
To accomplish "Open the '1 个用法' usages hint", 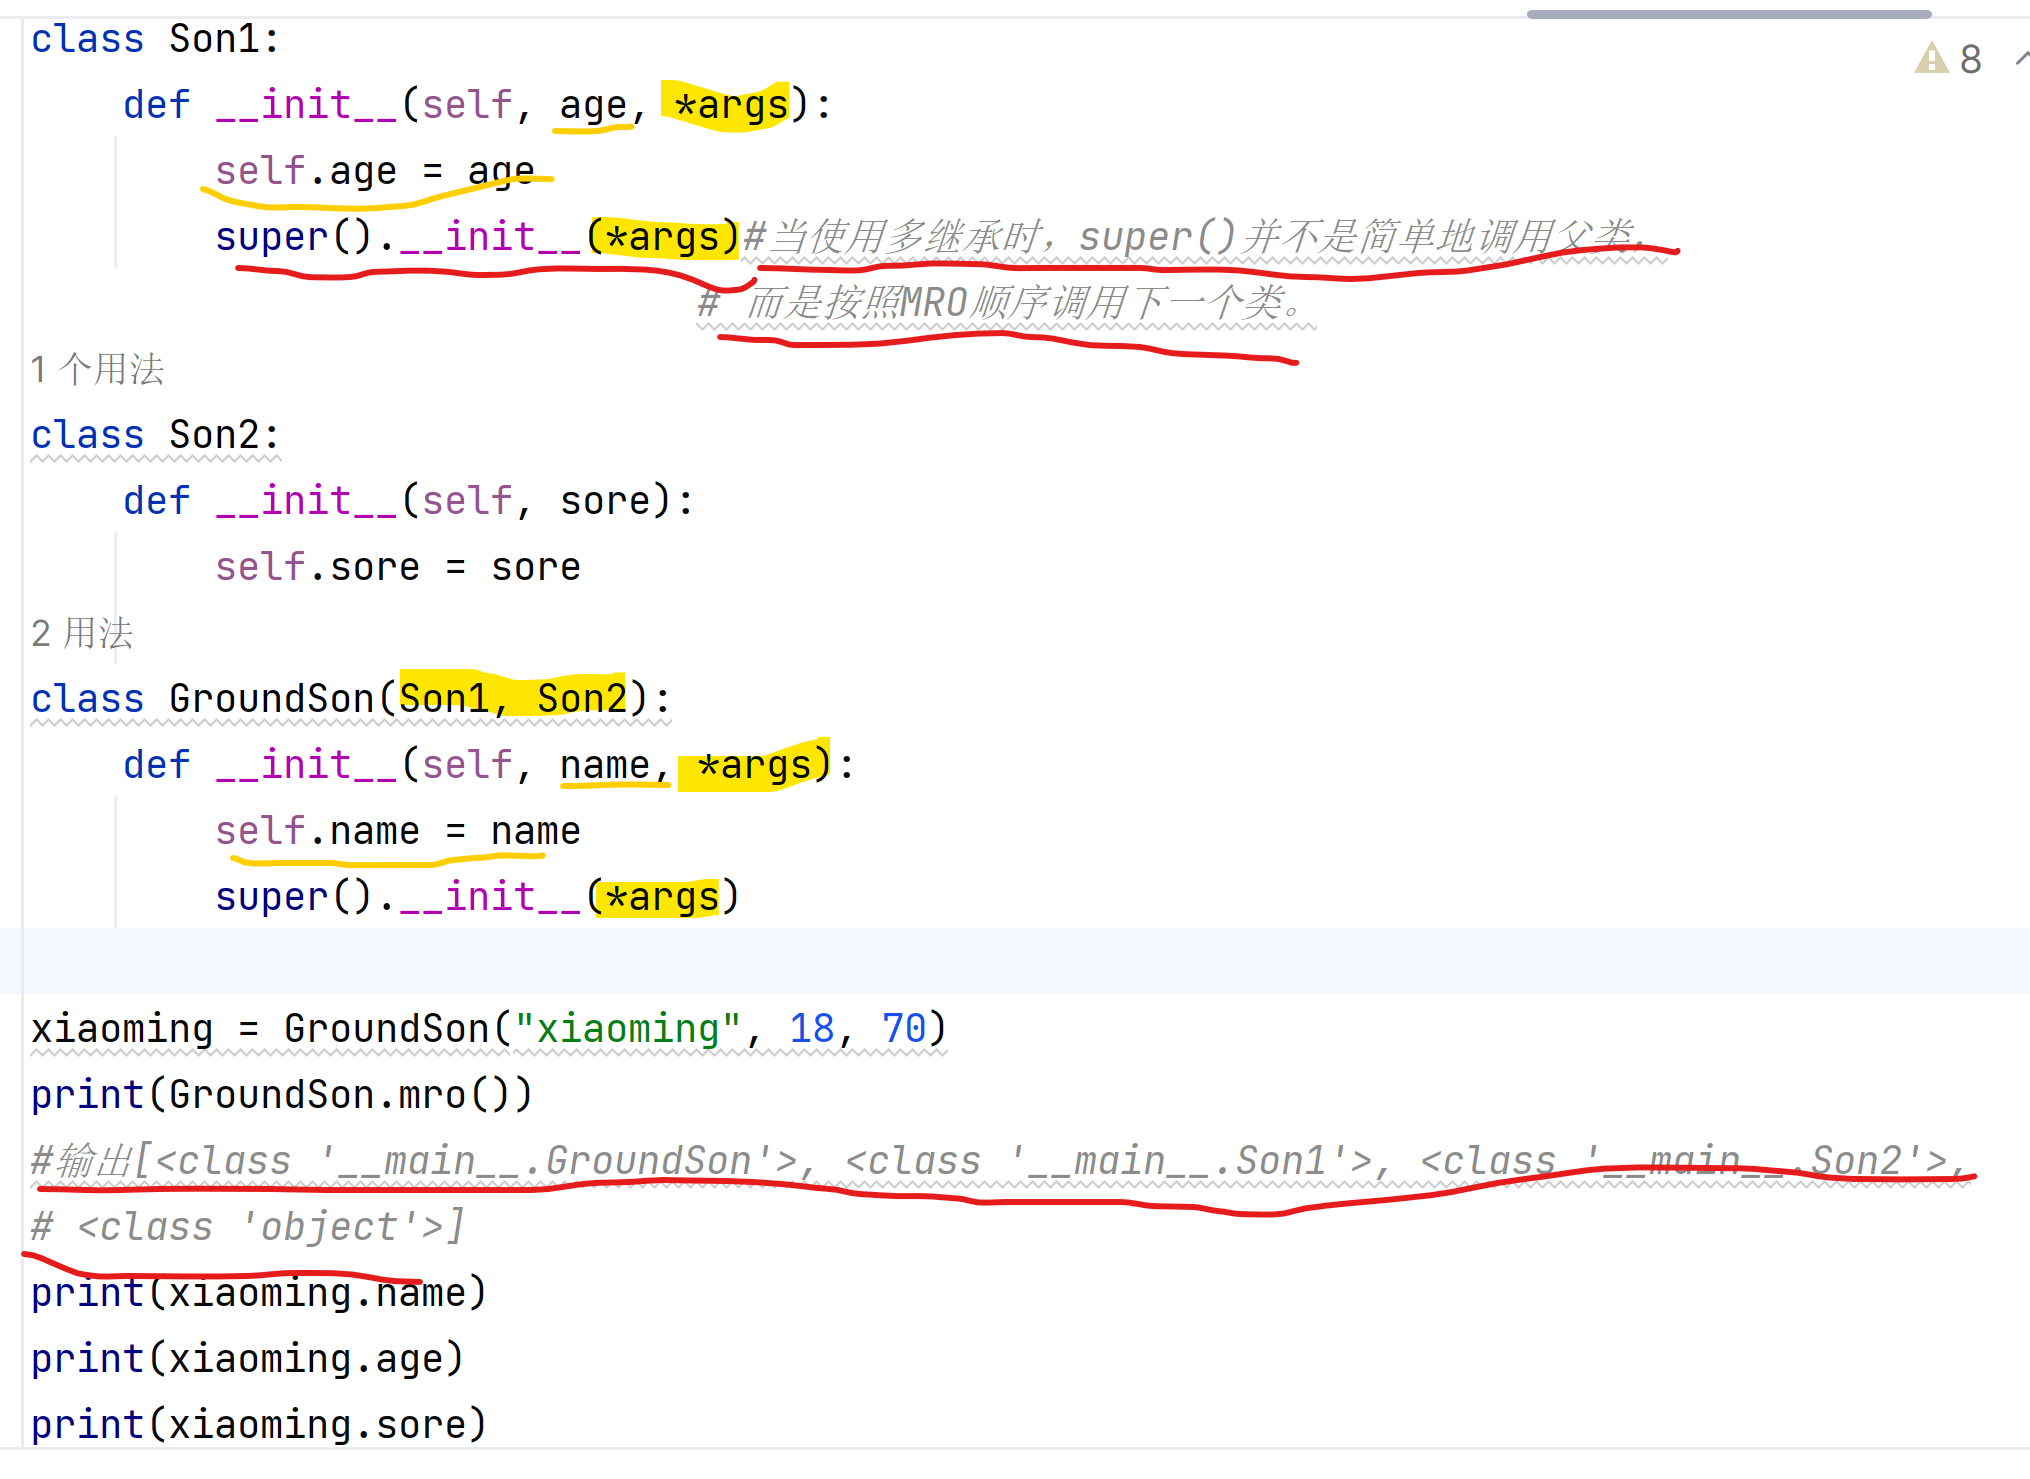I will (x=98, y=369).
